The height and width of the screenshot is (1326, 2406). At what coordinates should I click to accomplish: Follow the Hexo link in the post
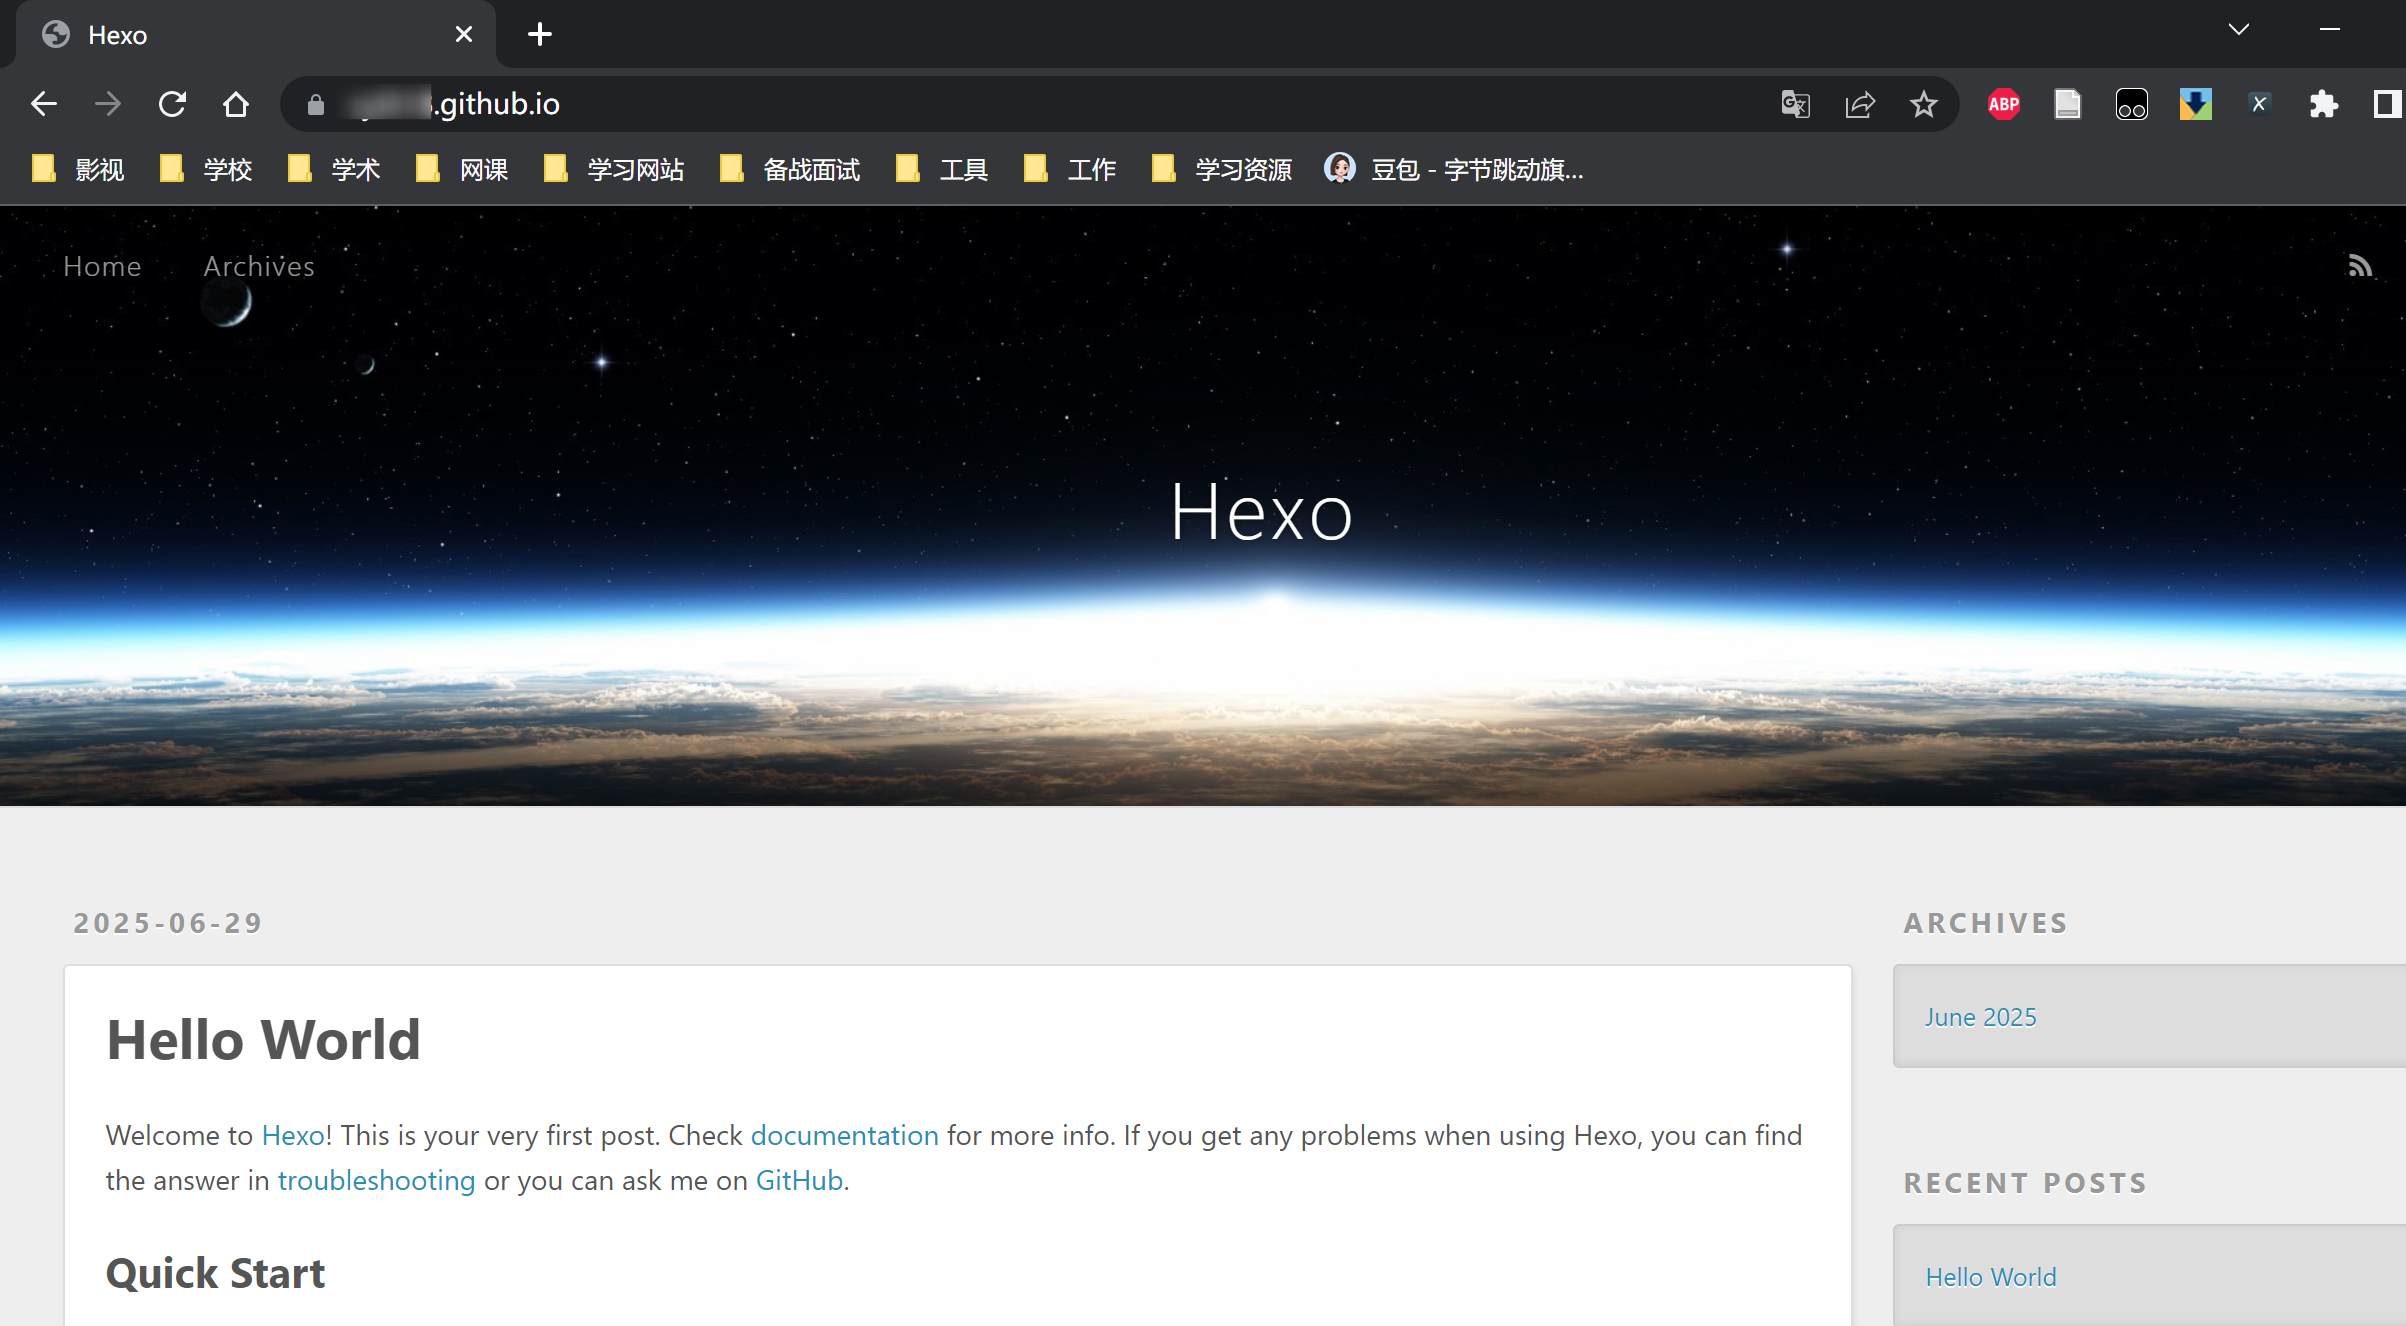pyautogui.click(x=293, y=1135)
